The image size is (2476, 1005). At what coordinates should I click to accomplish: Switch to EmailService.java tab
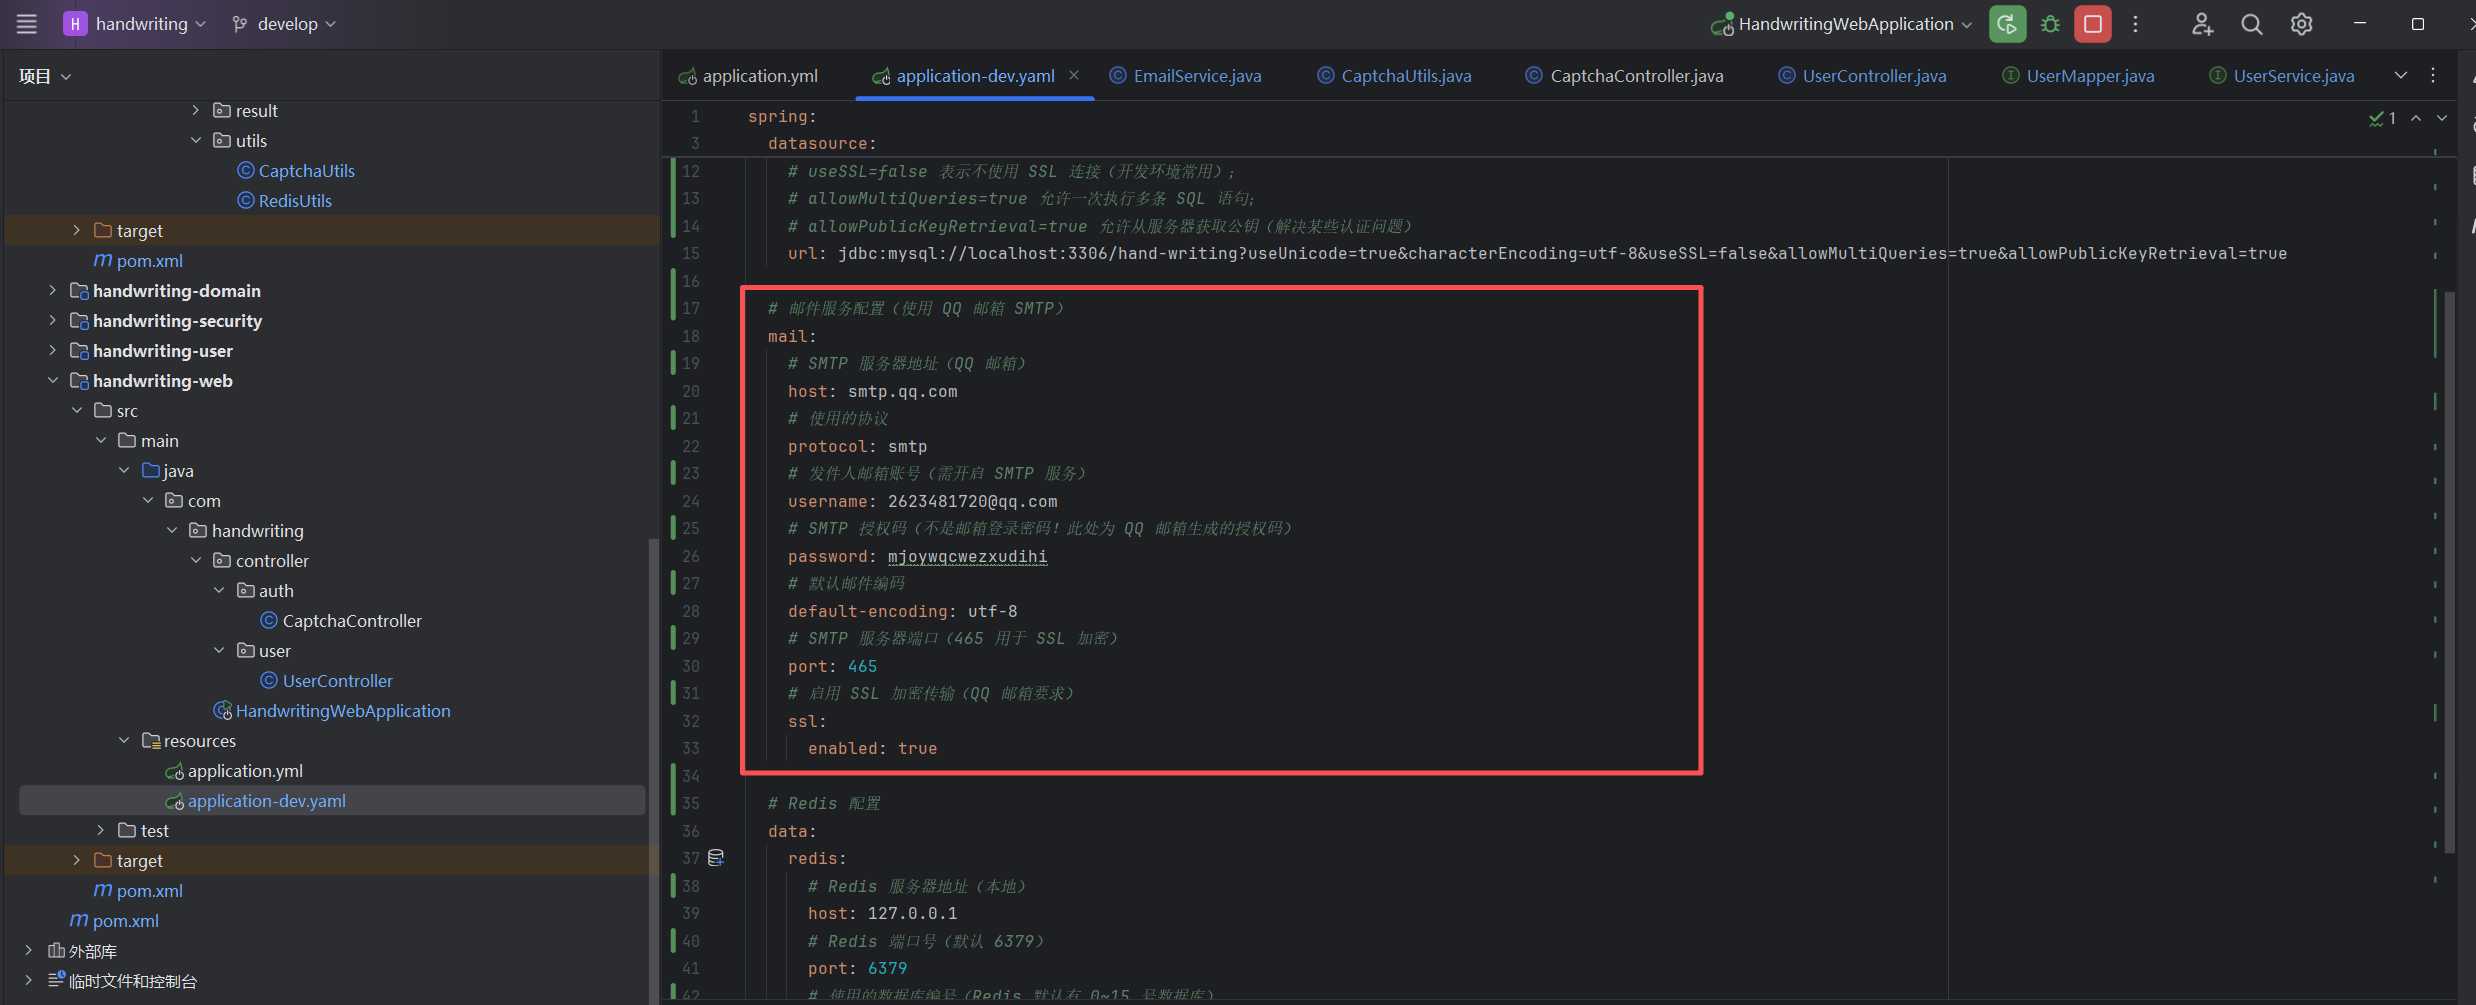pyautogui.click(x=1186, y=76)
